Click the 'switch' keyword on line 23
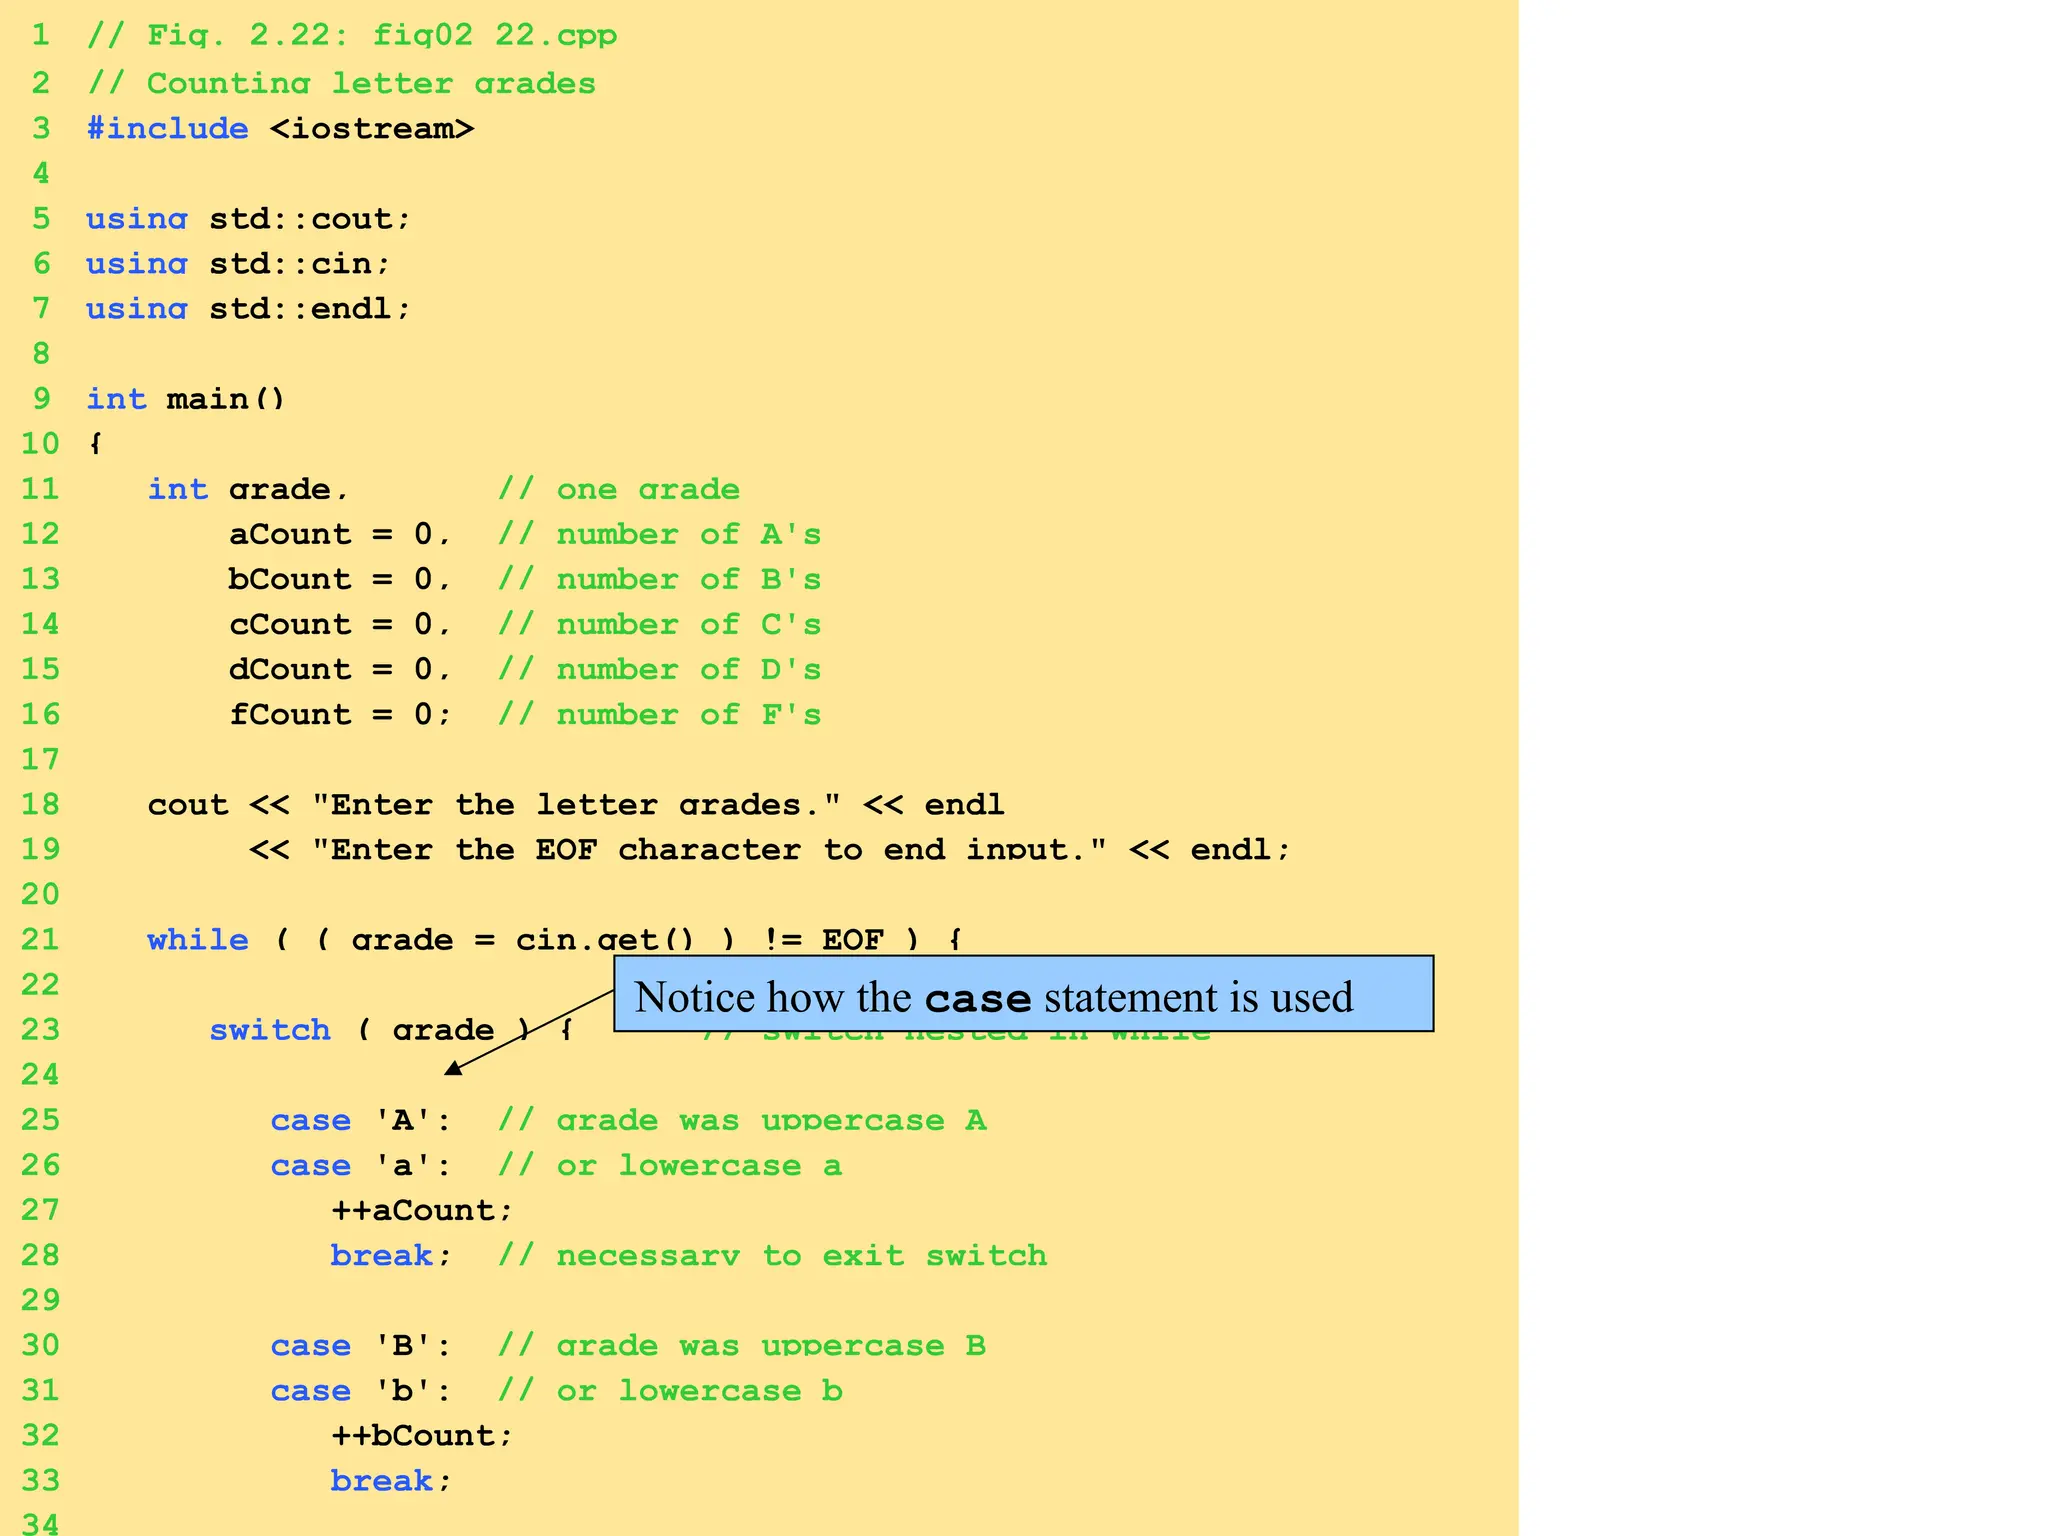Image resolution: width=2048 pixels, height=1536 pixels. click(x=270, y=1030)
